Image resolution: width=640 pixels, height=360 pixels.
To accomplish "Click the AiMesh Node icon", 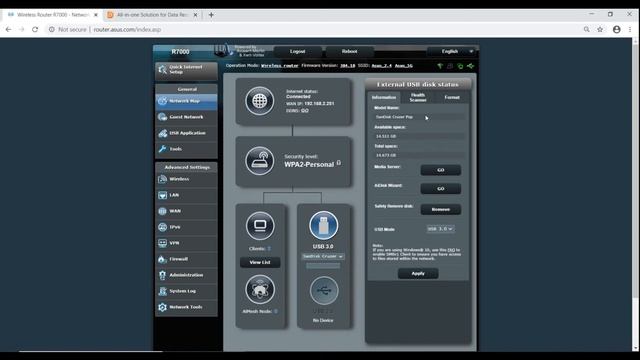I will (260, 289).
